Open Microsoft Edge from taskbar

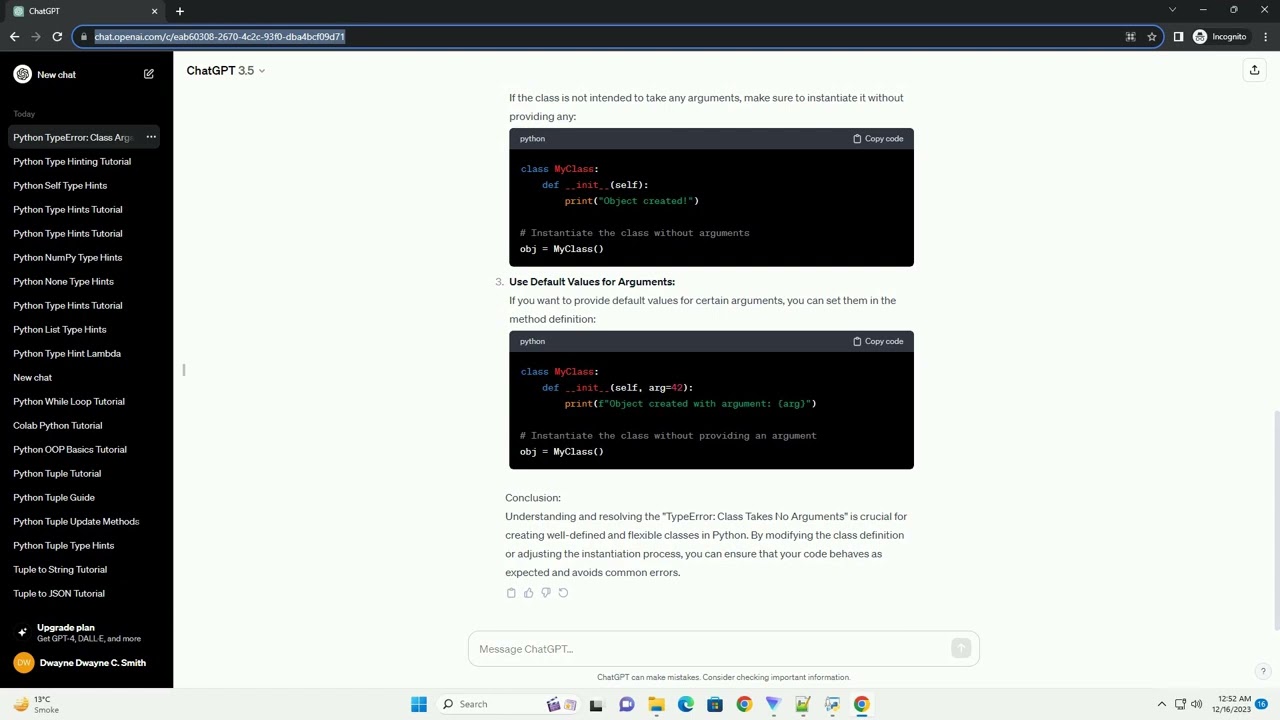click(685, 704)
